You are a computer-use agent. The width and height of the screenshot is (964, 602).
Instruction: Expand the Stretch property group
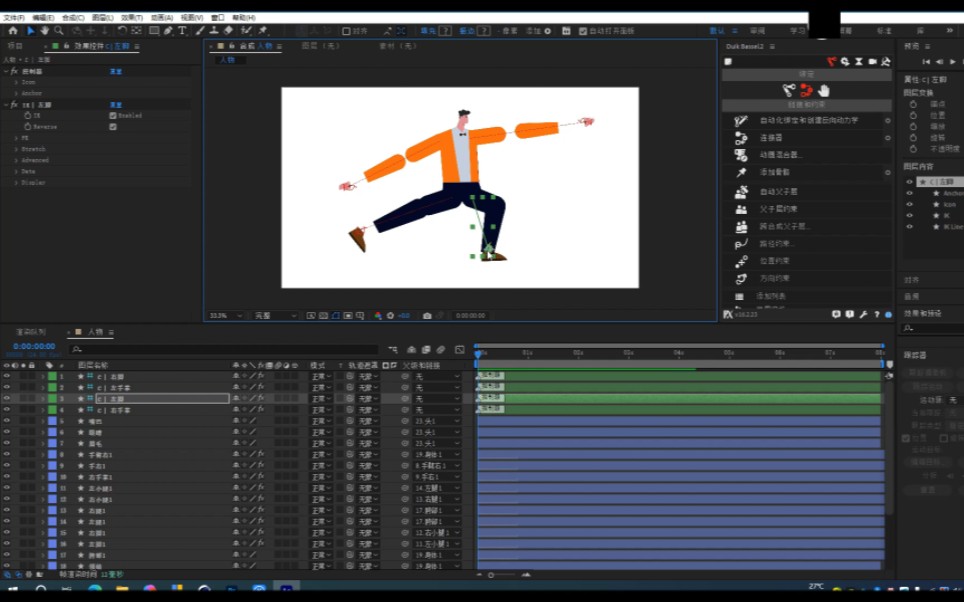(16, 149)
